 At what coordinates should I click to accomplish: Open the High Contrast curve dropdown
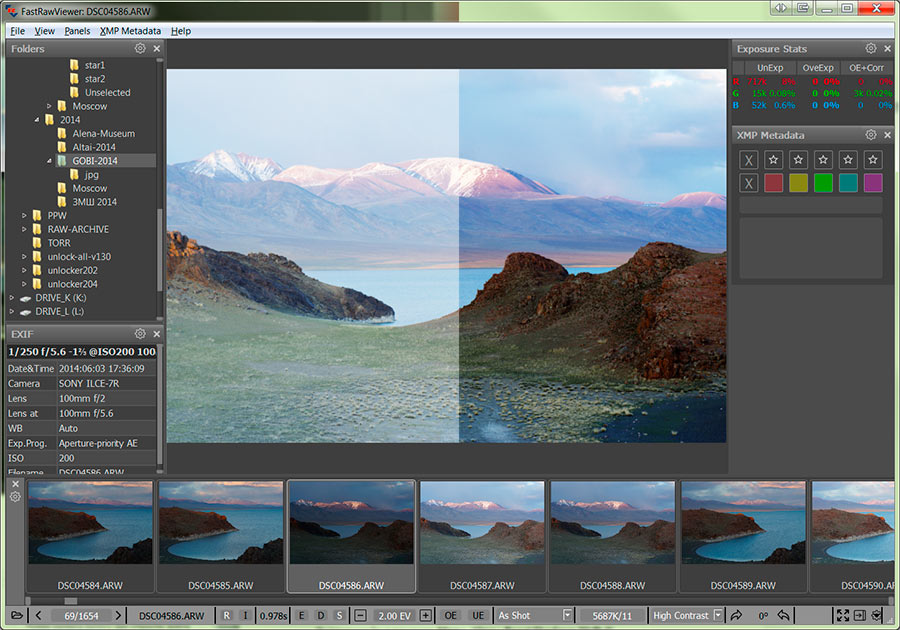(x=717, y=615)
